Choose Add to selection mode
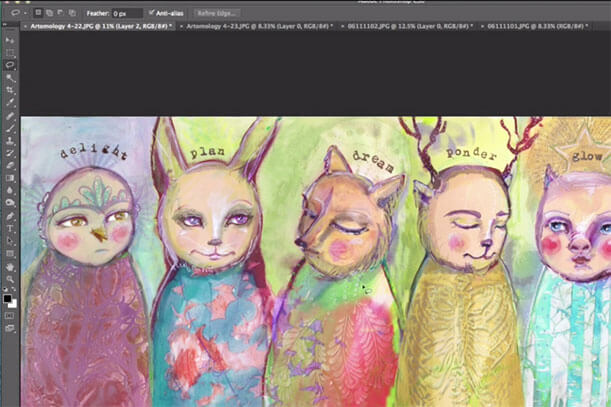This screenshot has height=407, width=611. (49, 13)
